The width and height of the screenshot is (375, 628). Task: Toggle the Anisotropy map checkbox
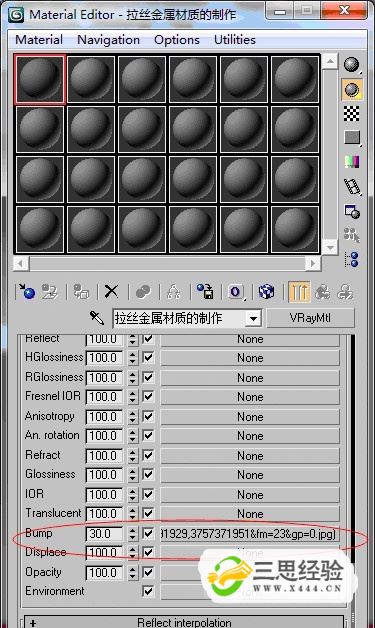(148, 416)
